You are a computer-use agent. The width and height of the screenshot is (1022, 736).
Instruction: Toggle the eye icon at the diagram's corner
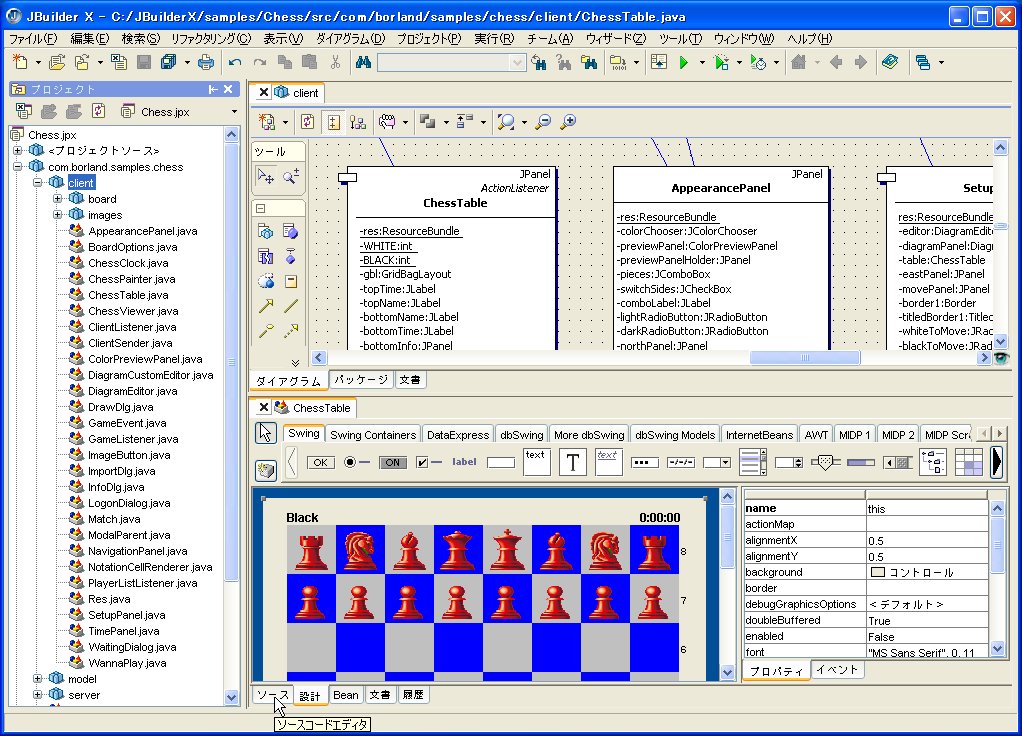tap(1001, 358)
